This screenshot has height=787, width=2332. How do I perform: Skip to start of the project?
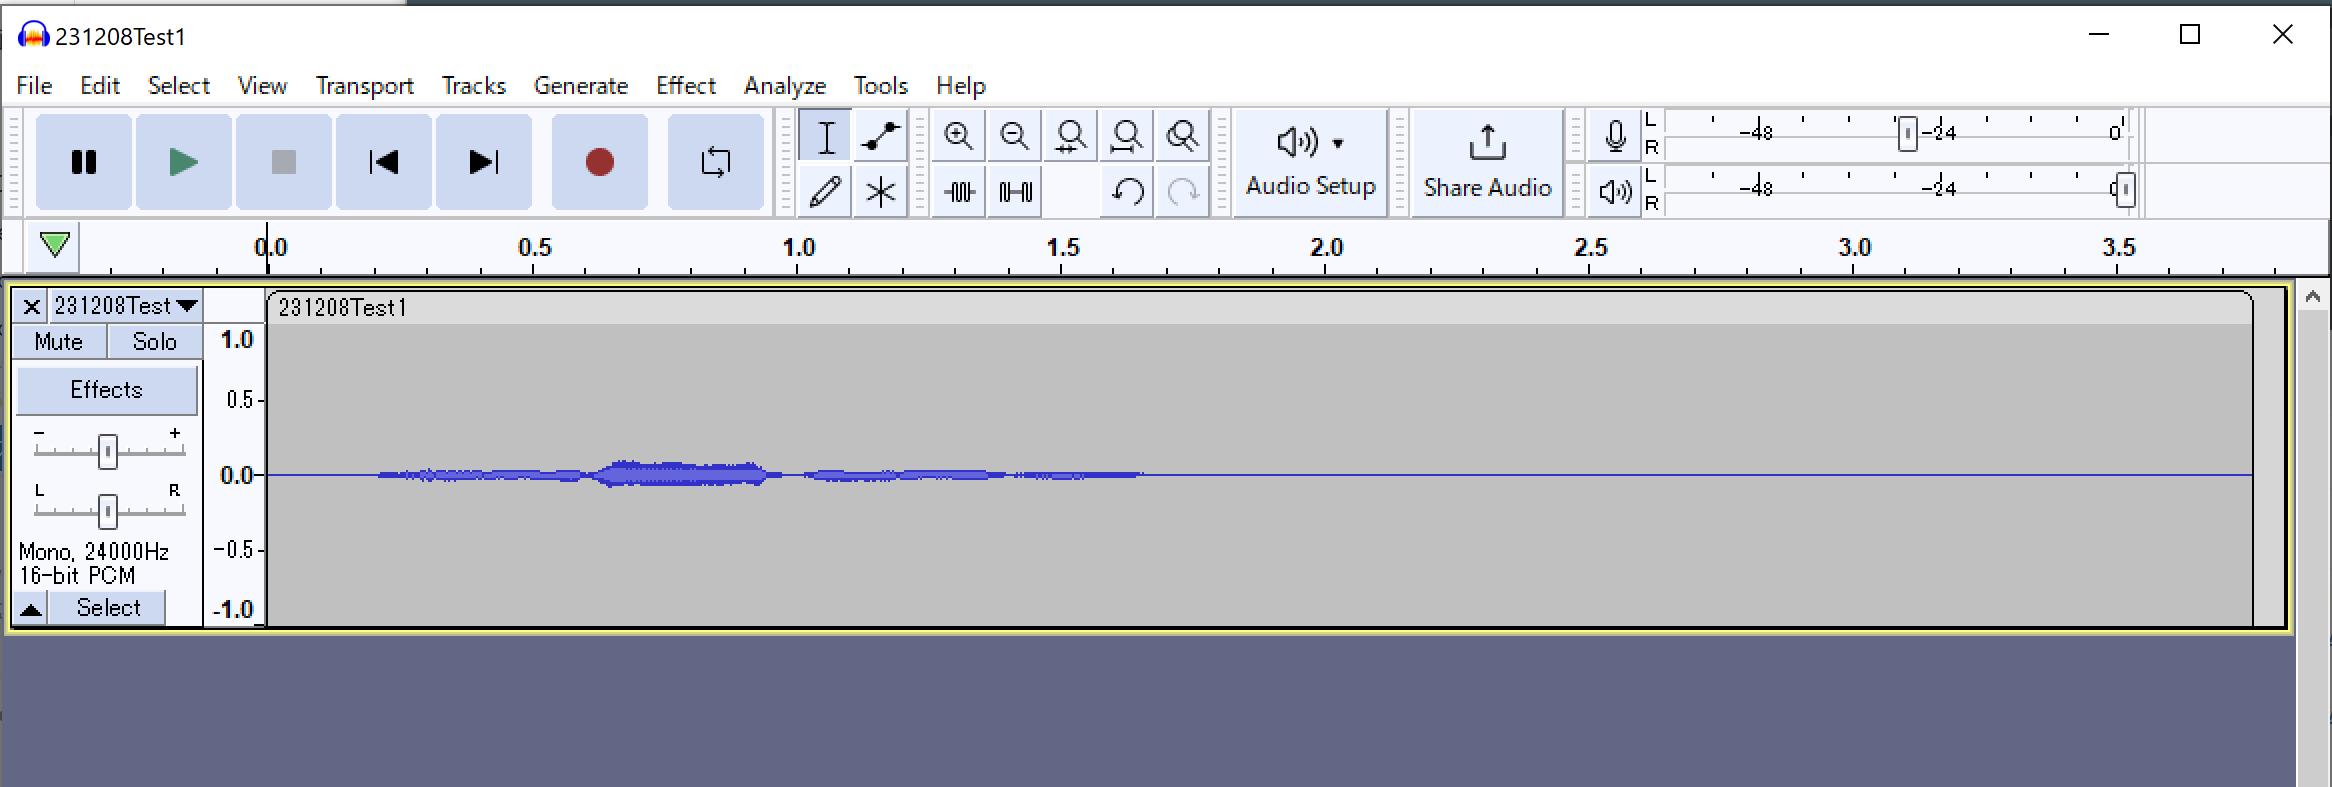coord(384,162)
